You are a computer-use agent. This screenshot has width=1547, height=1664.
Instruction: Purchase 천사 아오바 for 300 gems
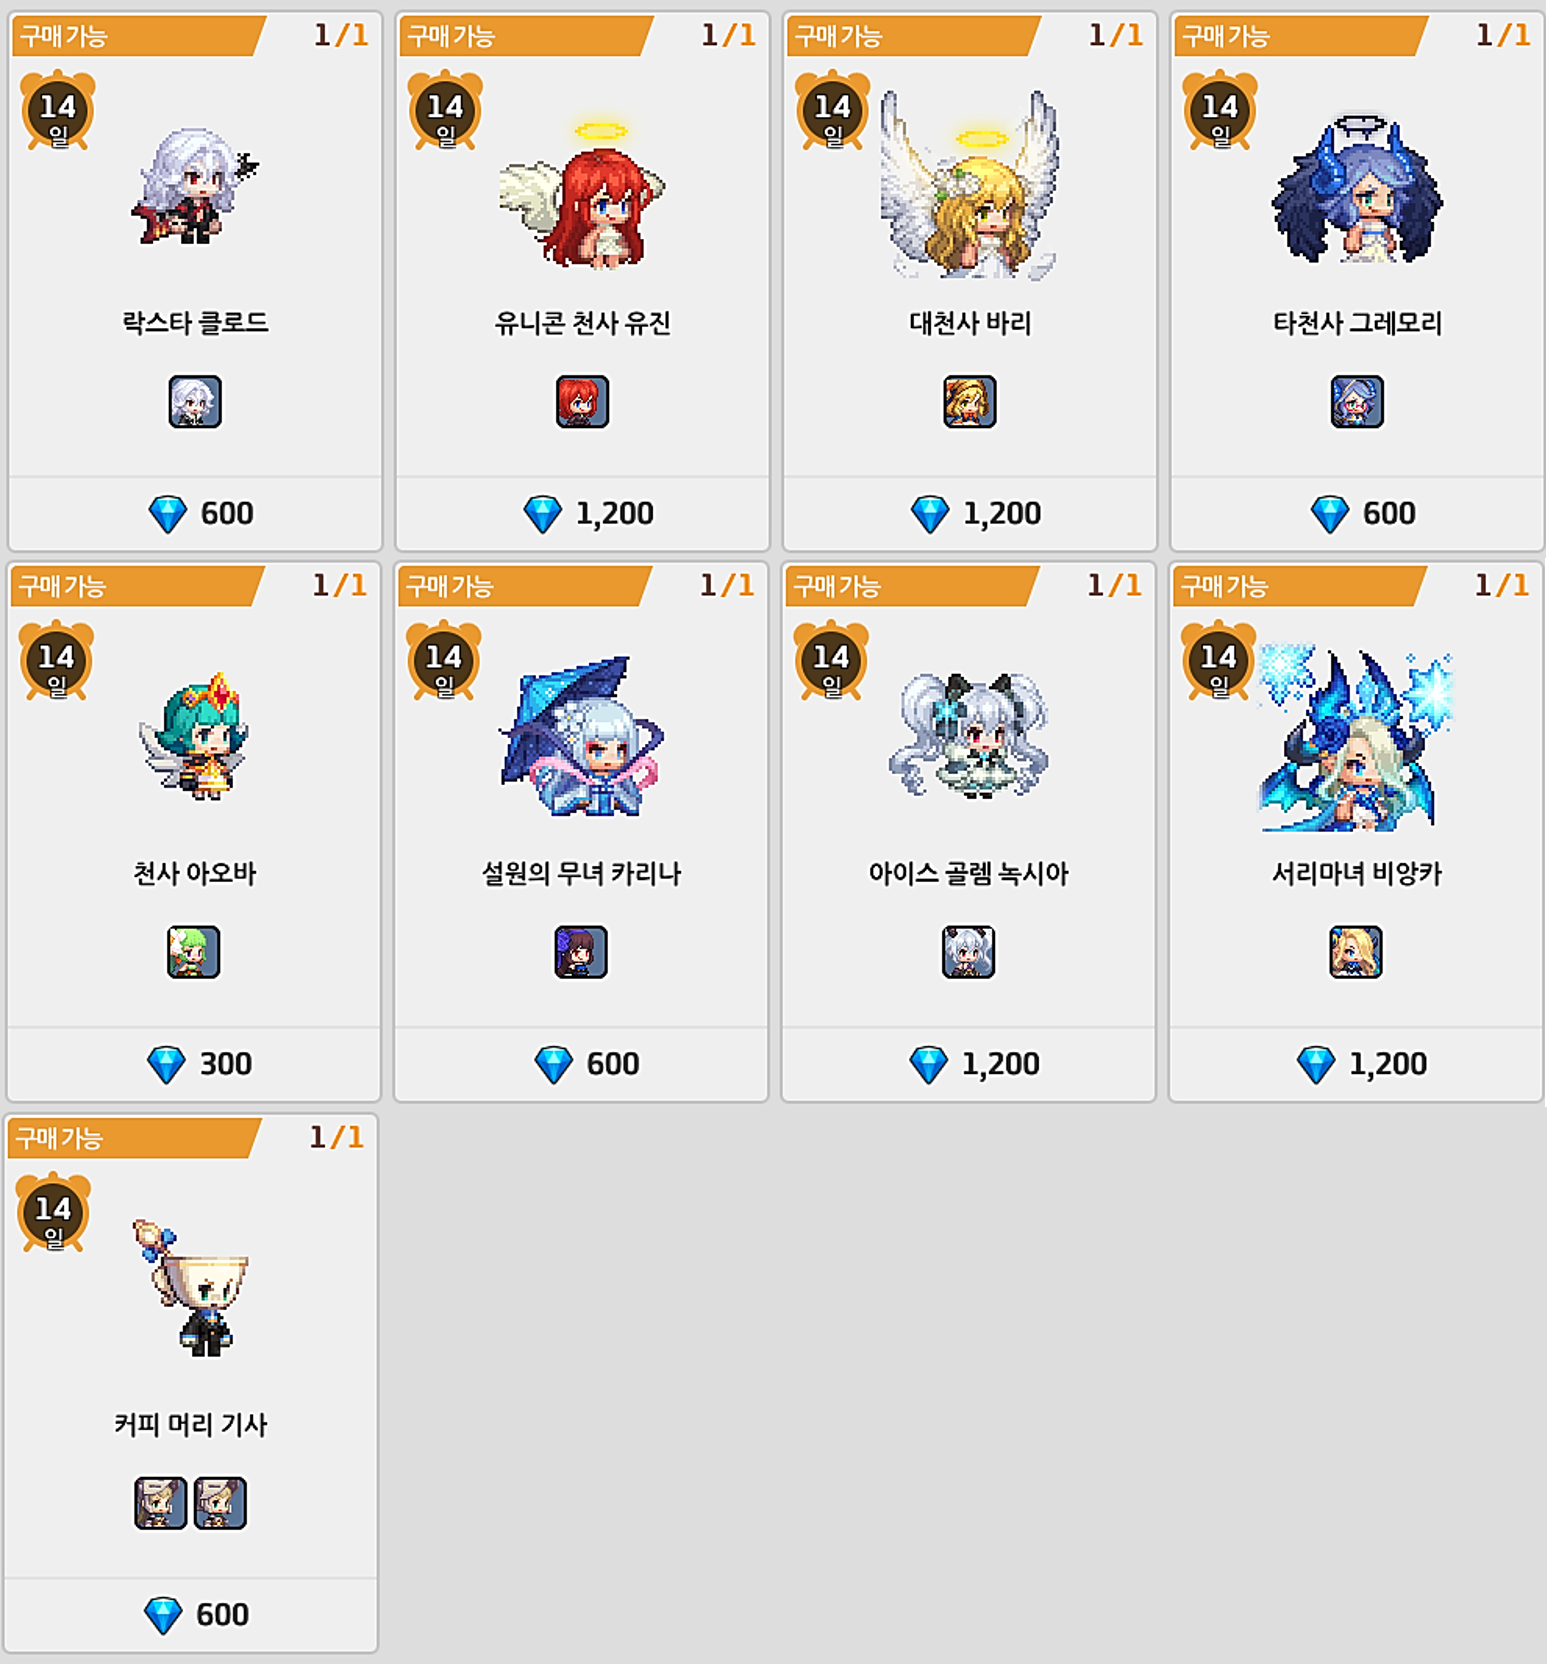point(194,1063)
